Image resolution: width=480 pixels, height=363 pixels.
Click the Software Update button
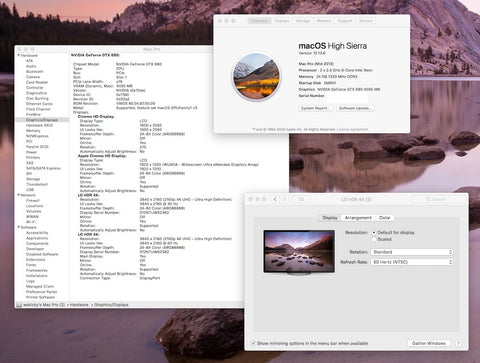pos(354,108)
